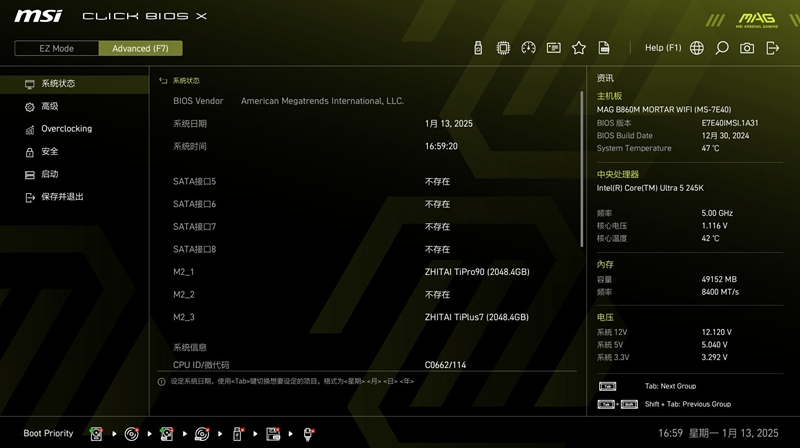Select 高级 in the left sidebar

tap(49, 106)
